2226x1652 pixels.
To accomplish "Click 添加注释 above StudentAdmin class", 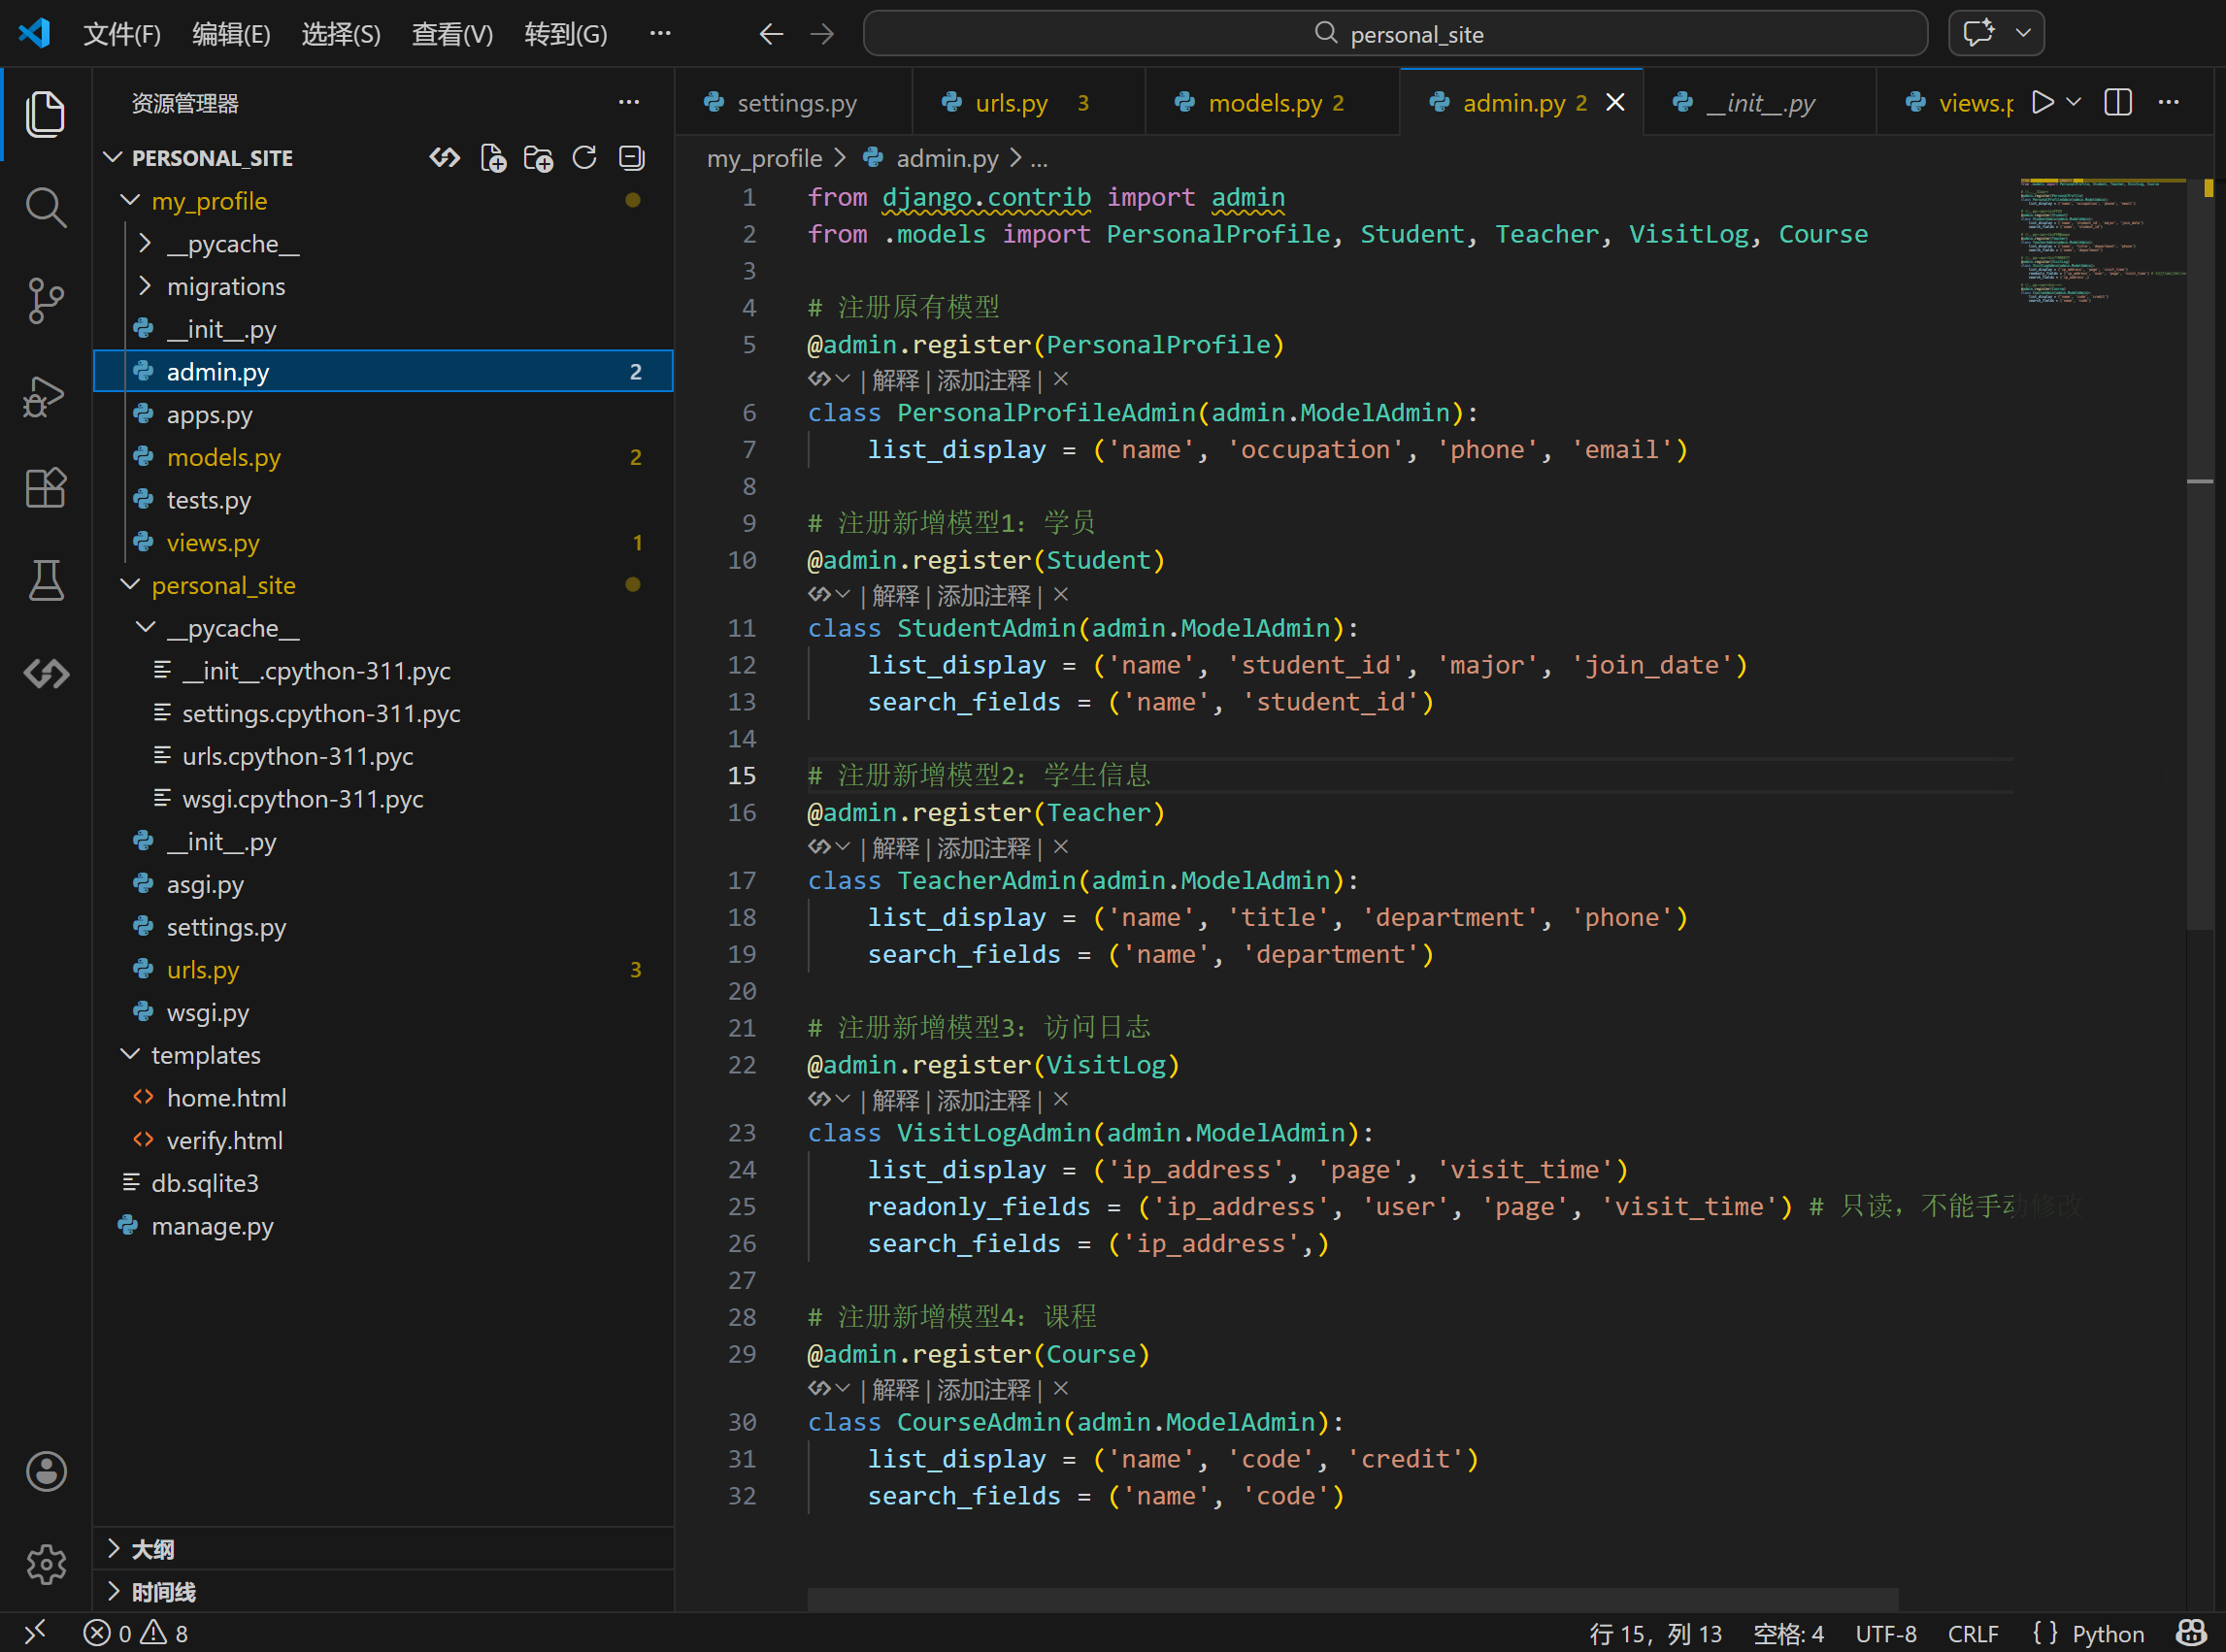I will 983,596.
